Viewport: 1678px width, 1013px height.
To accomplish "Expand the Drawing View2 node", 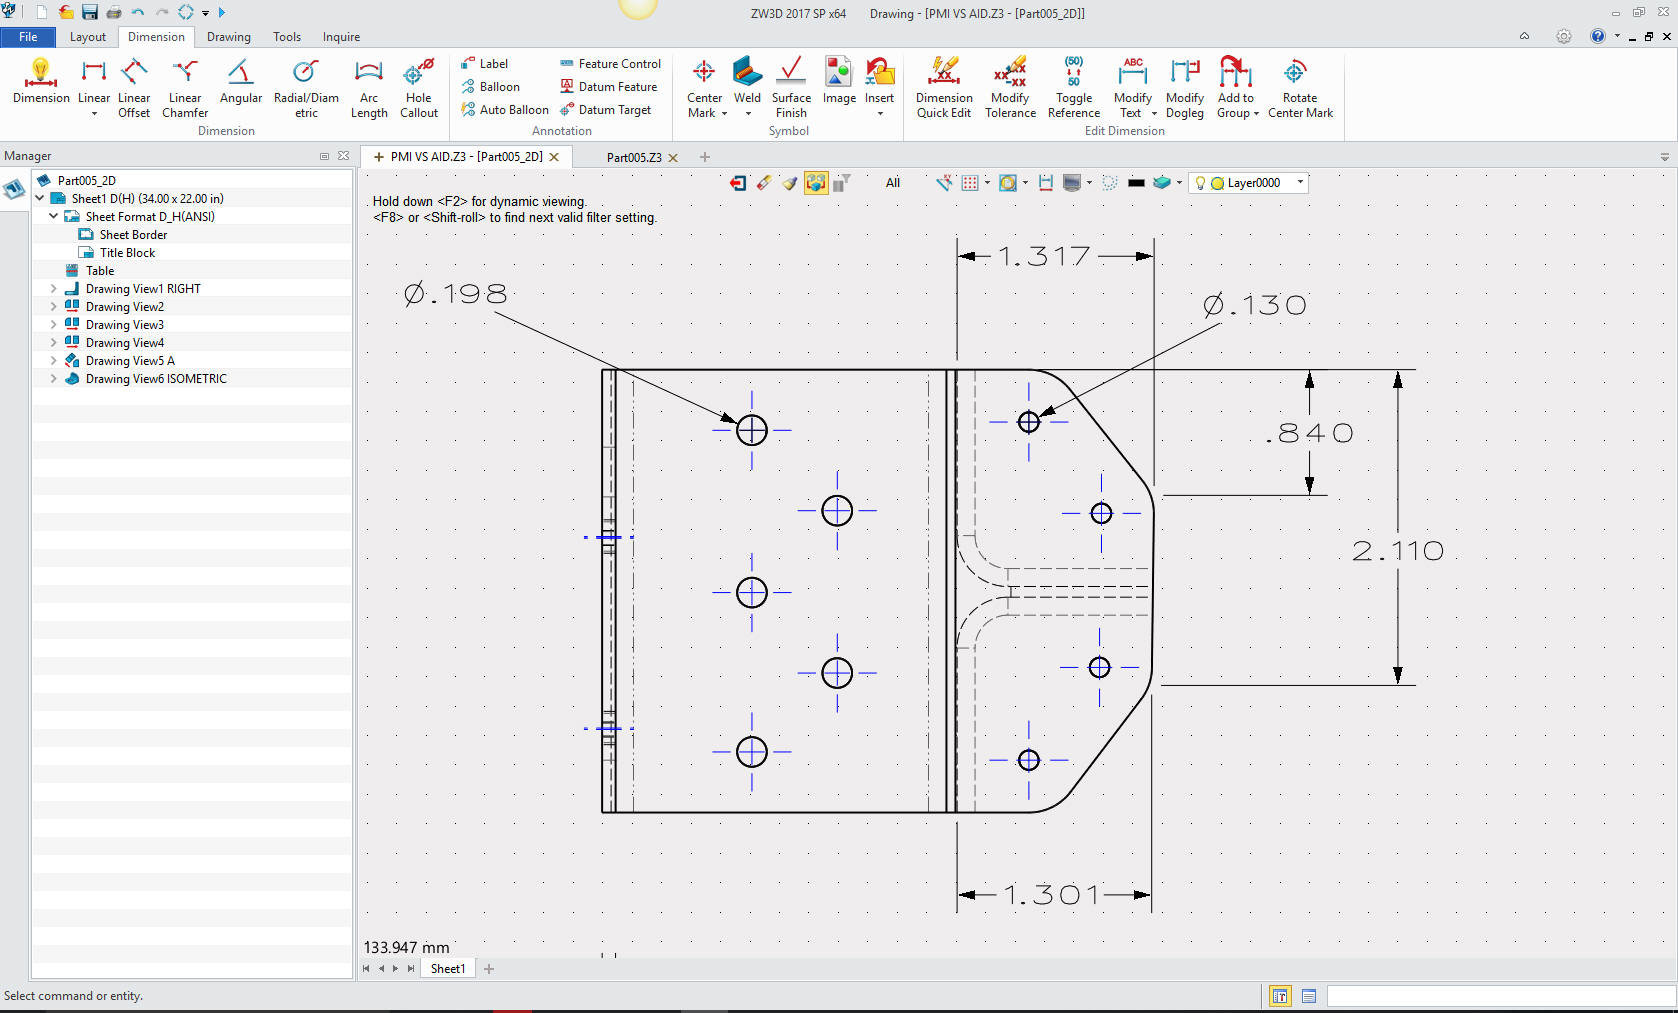I will [54, 307].
